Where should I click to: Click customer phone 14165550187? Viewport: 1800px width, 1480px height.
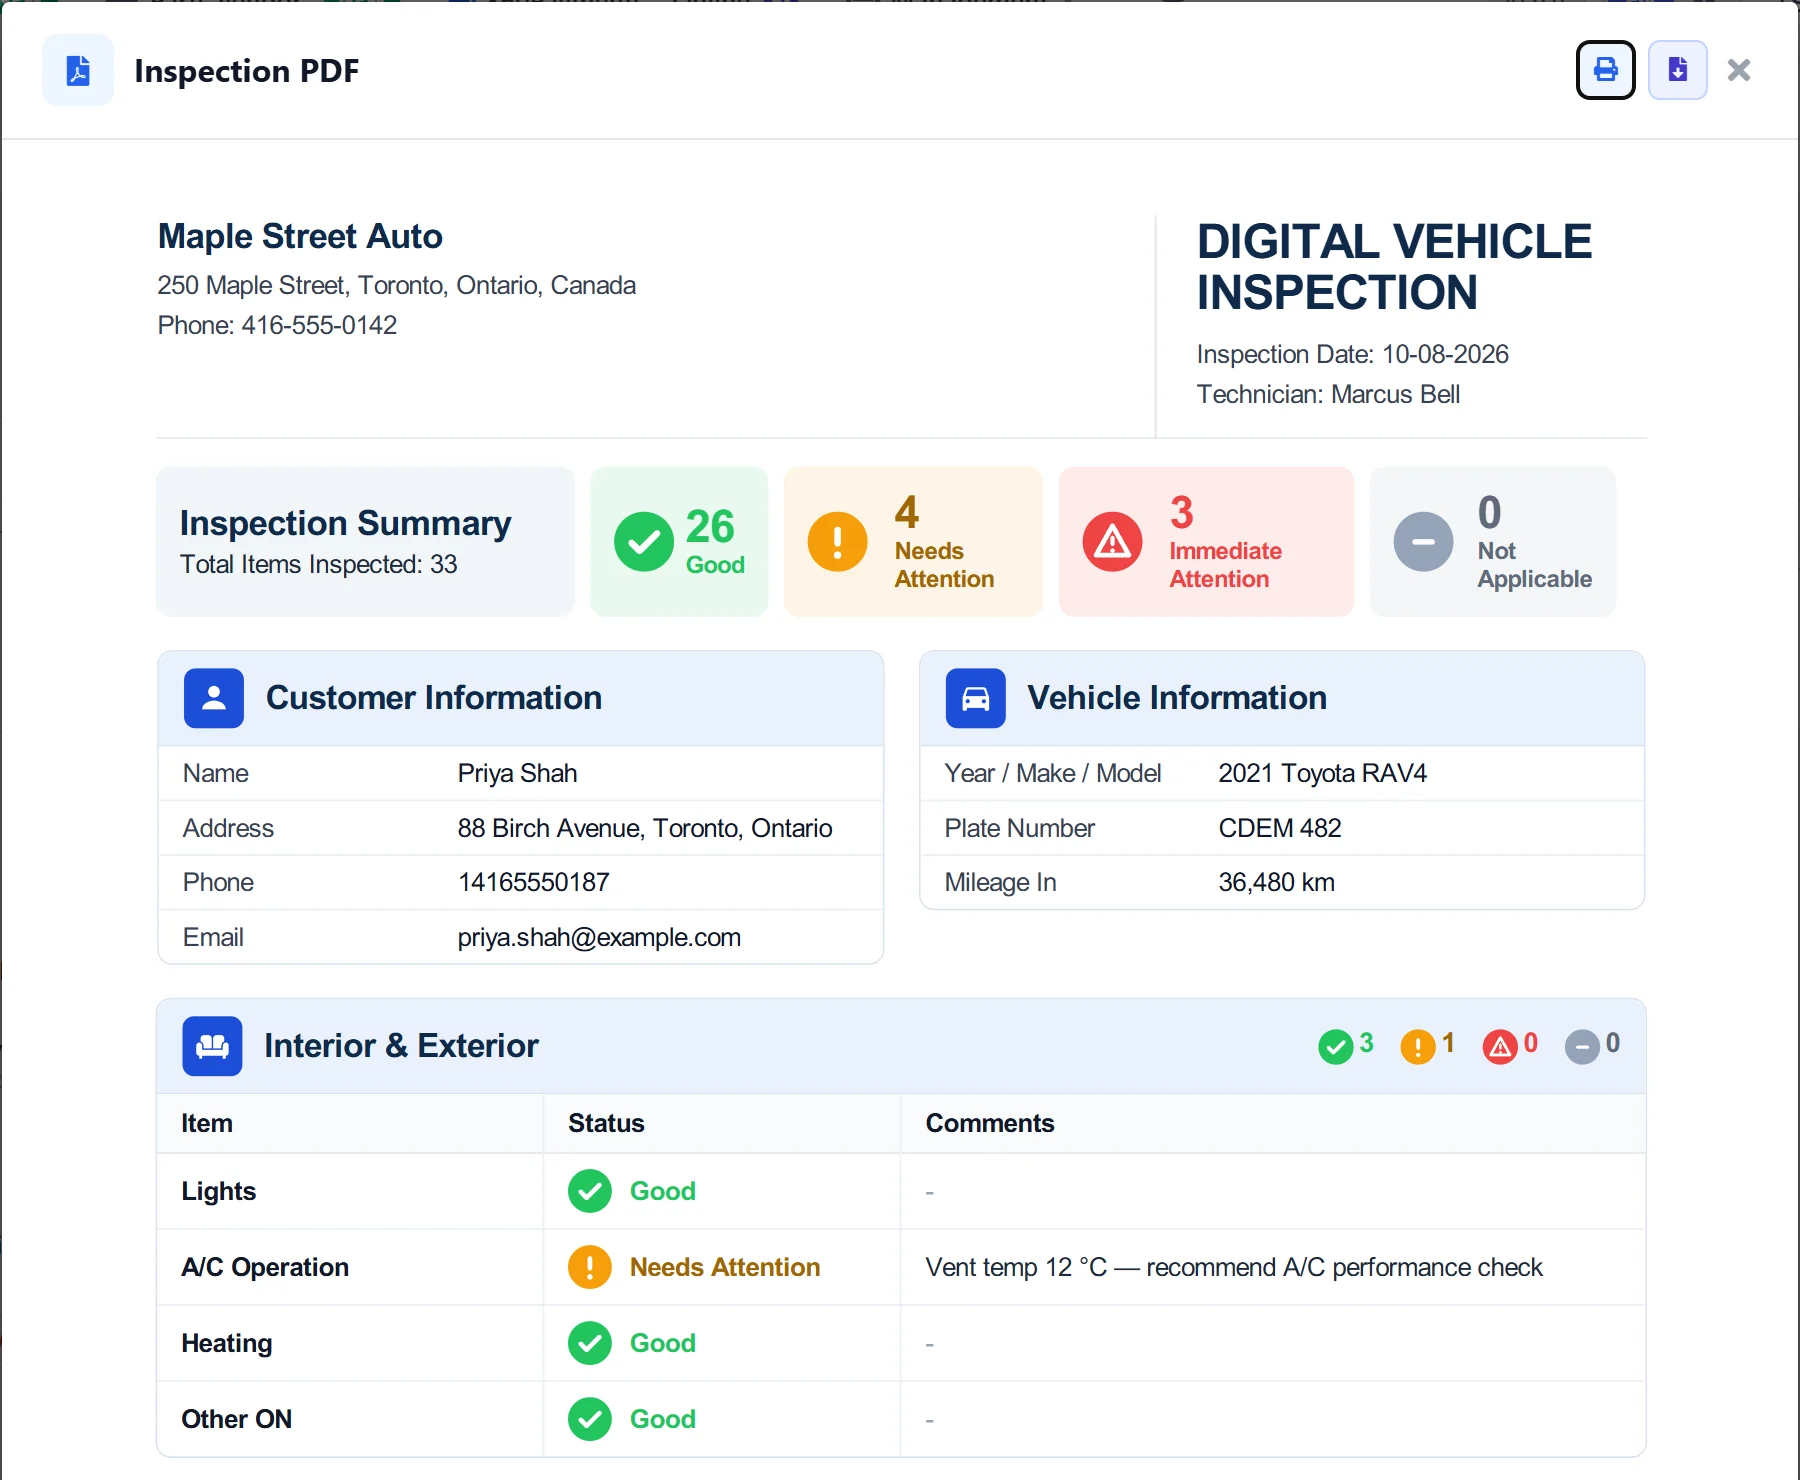tap(533, 882)
